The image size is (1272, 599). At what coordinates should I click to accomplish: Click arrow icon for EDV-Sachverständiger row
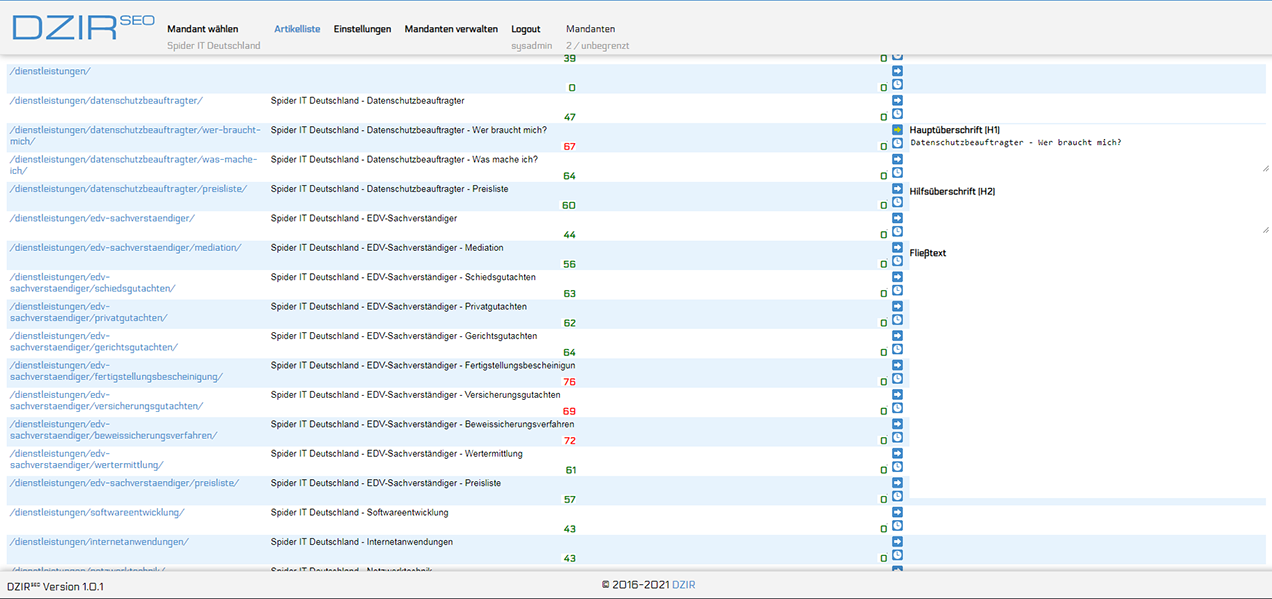point(897,218)
